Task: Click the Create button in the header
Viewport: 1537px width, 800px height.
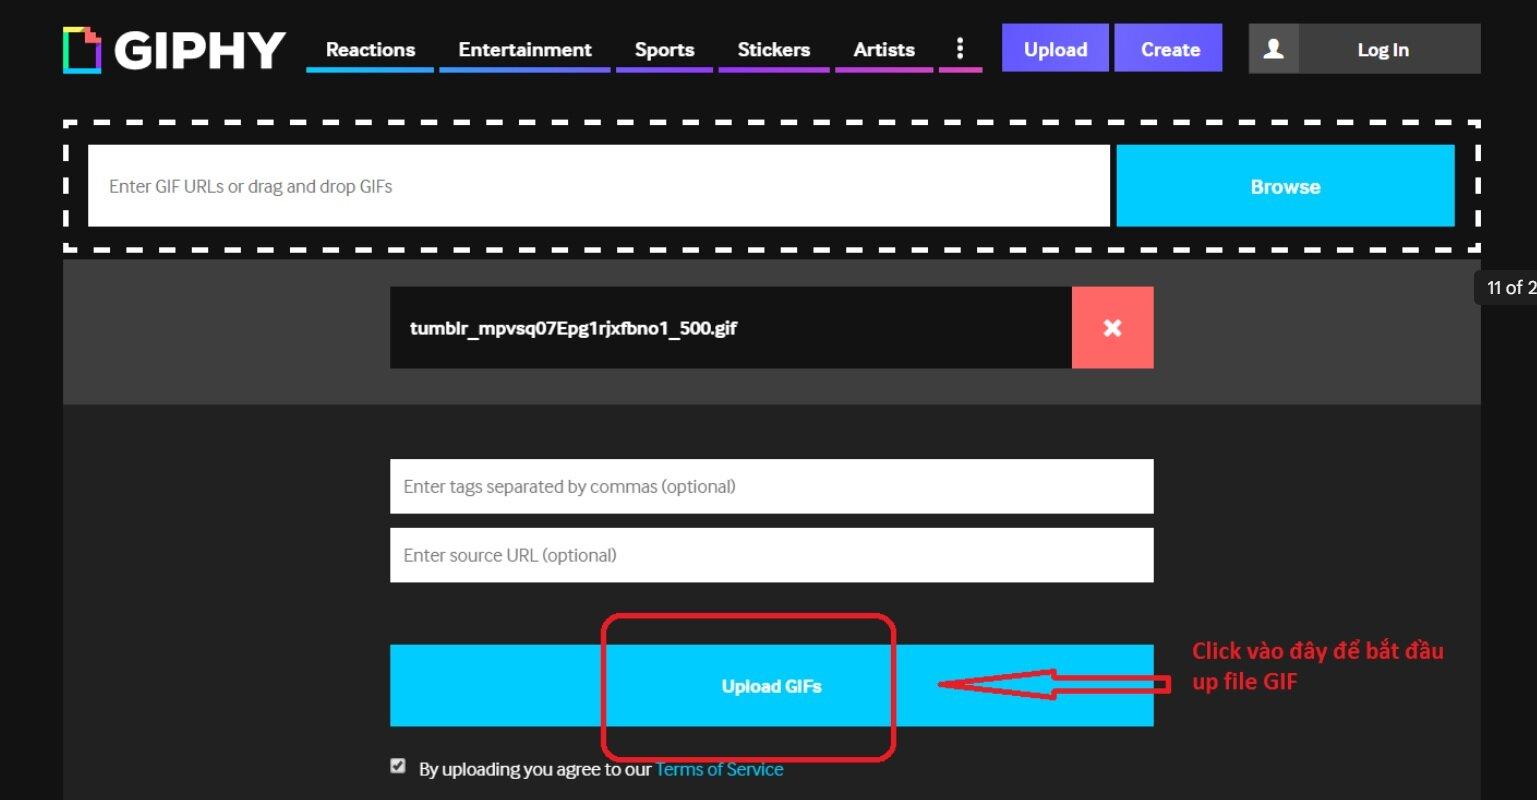Action: tap(1169, 49)
